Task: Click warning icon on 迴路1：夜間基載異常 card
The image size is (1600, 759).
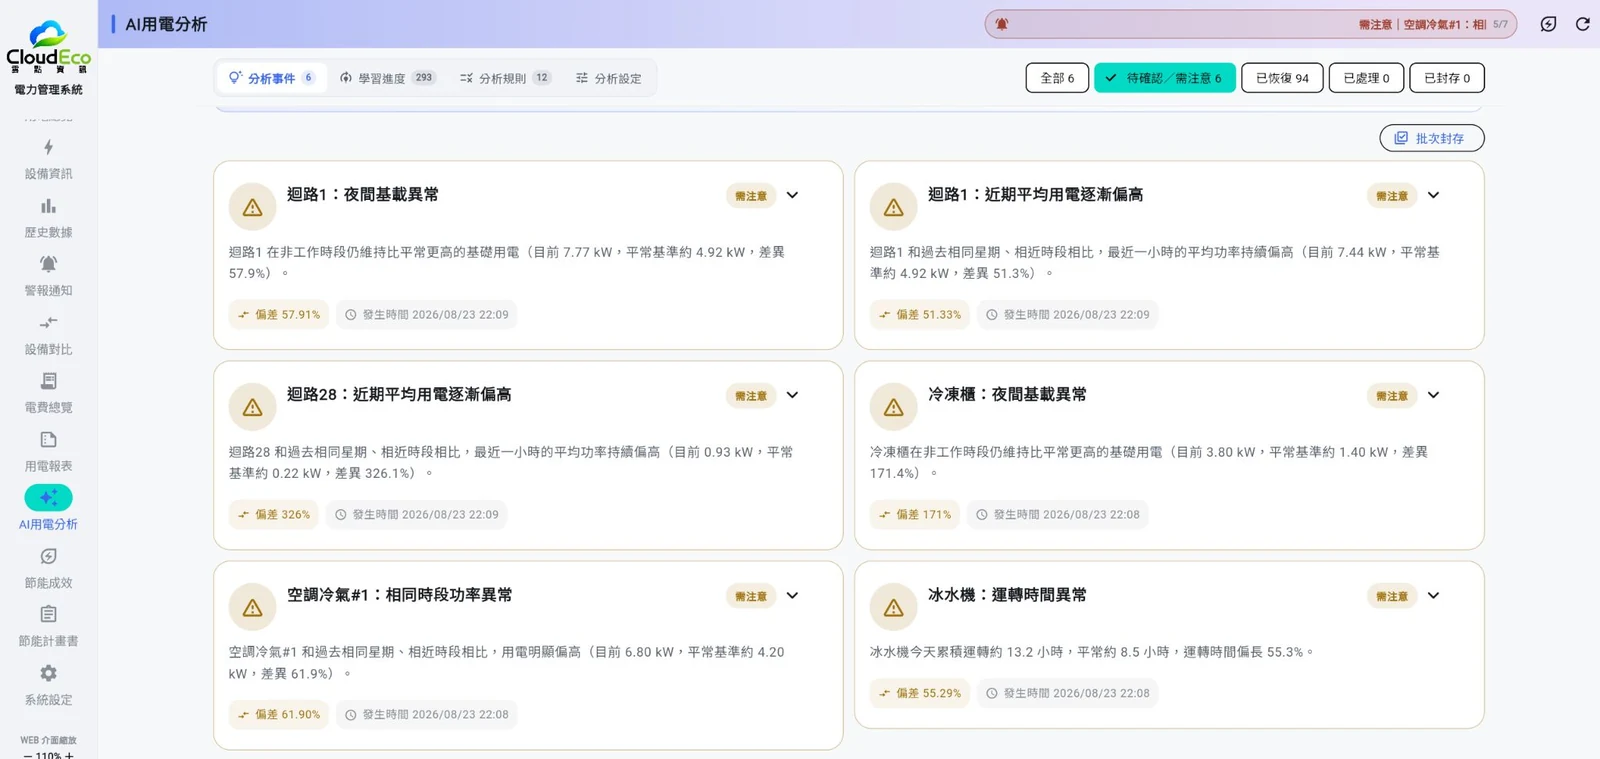Action: click(x=252, y=207)
